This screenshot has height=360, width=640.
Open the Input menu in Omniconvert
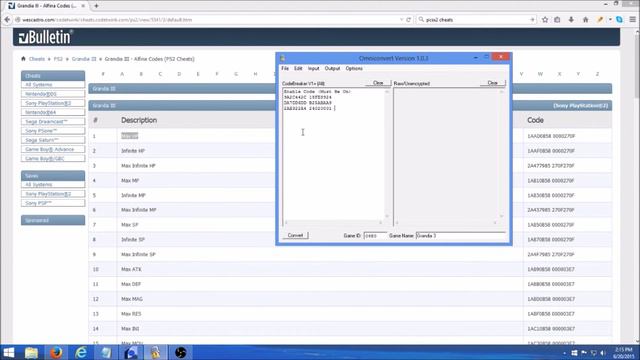[313, 69]
